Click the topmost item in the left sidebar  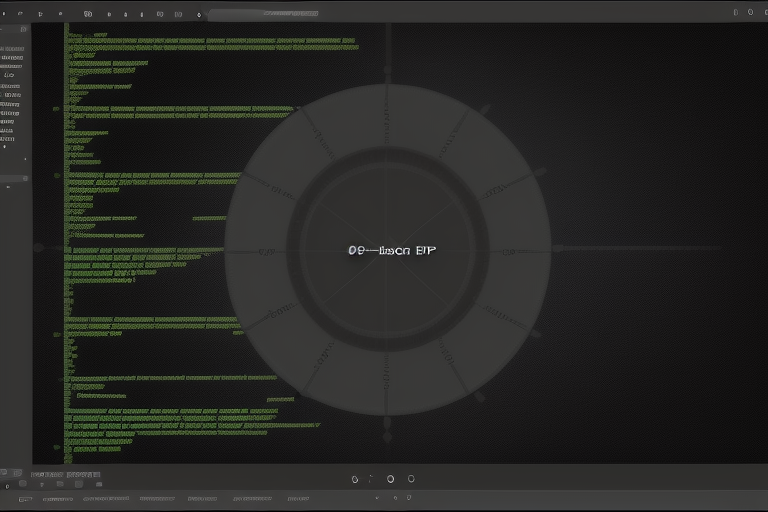tap(12, 48)
